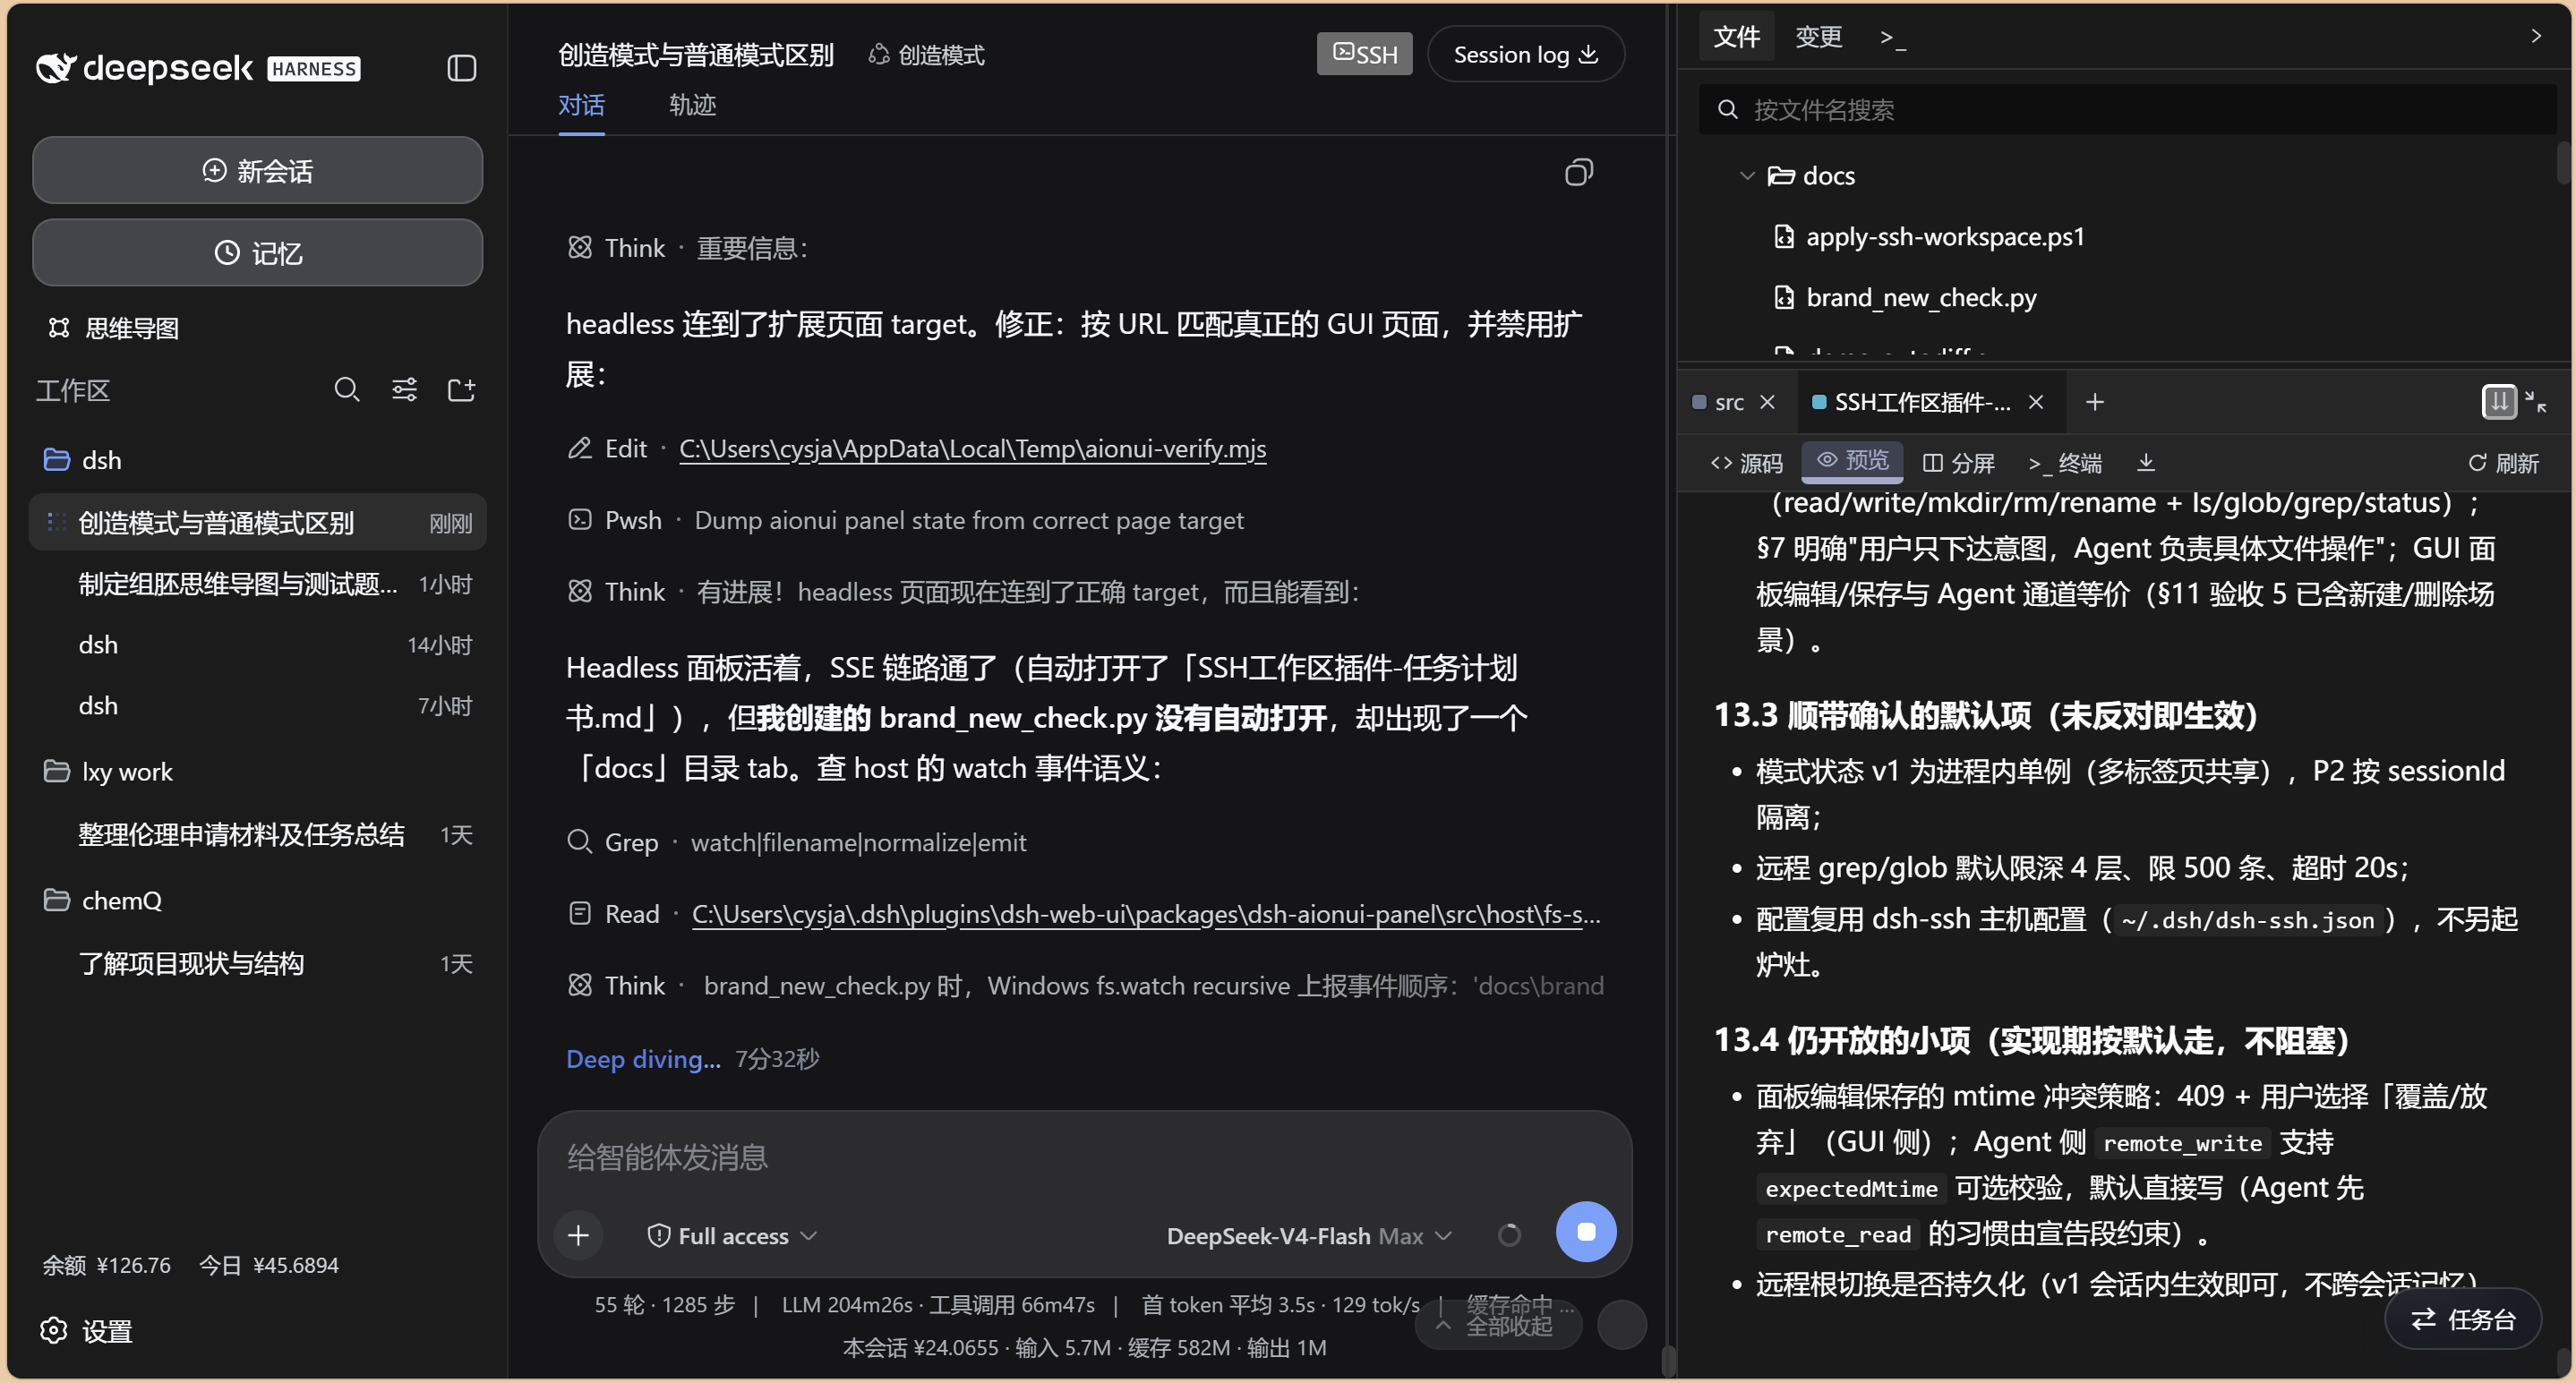Click the 按文件名搜索 file search field
Image resolution: width=2576 pixels, height=1383 pixels.
coord(2127,110)
